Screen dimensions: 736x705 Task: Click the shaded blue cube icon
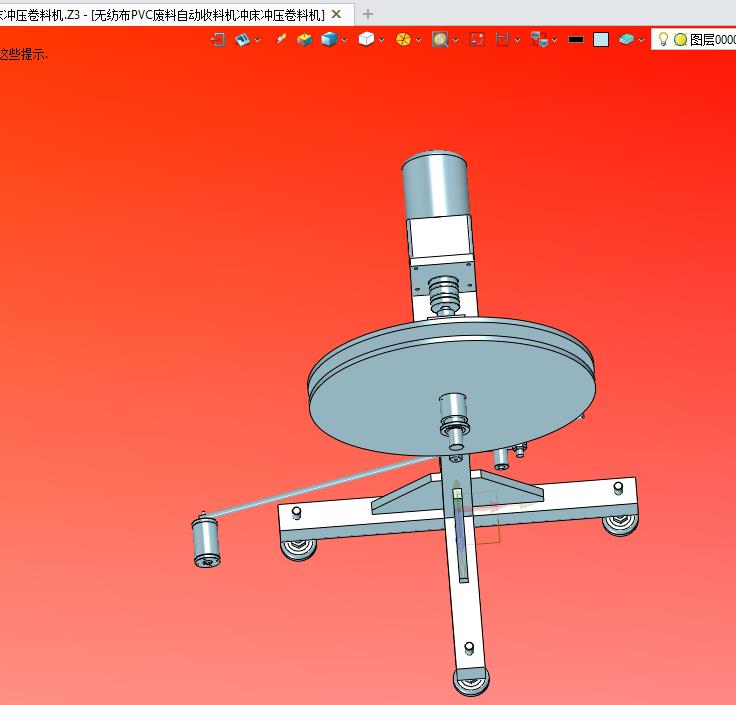tap(330, 39)
